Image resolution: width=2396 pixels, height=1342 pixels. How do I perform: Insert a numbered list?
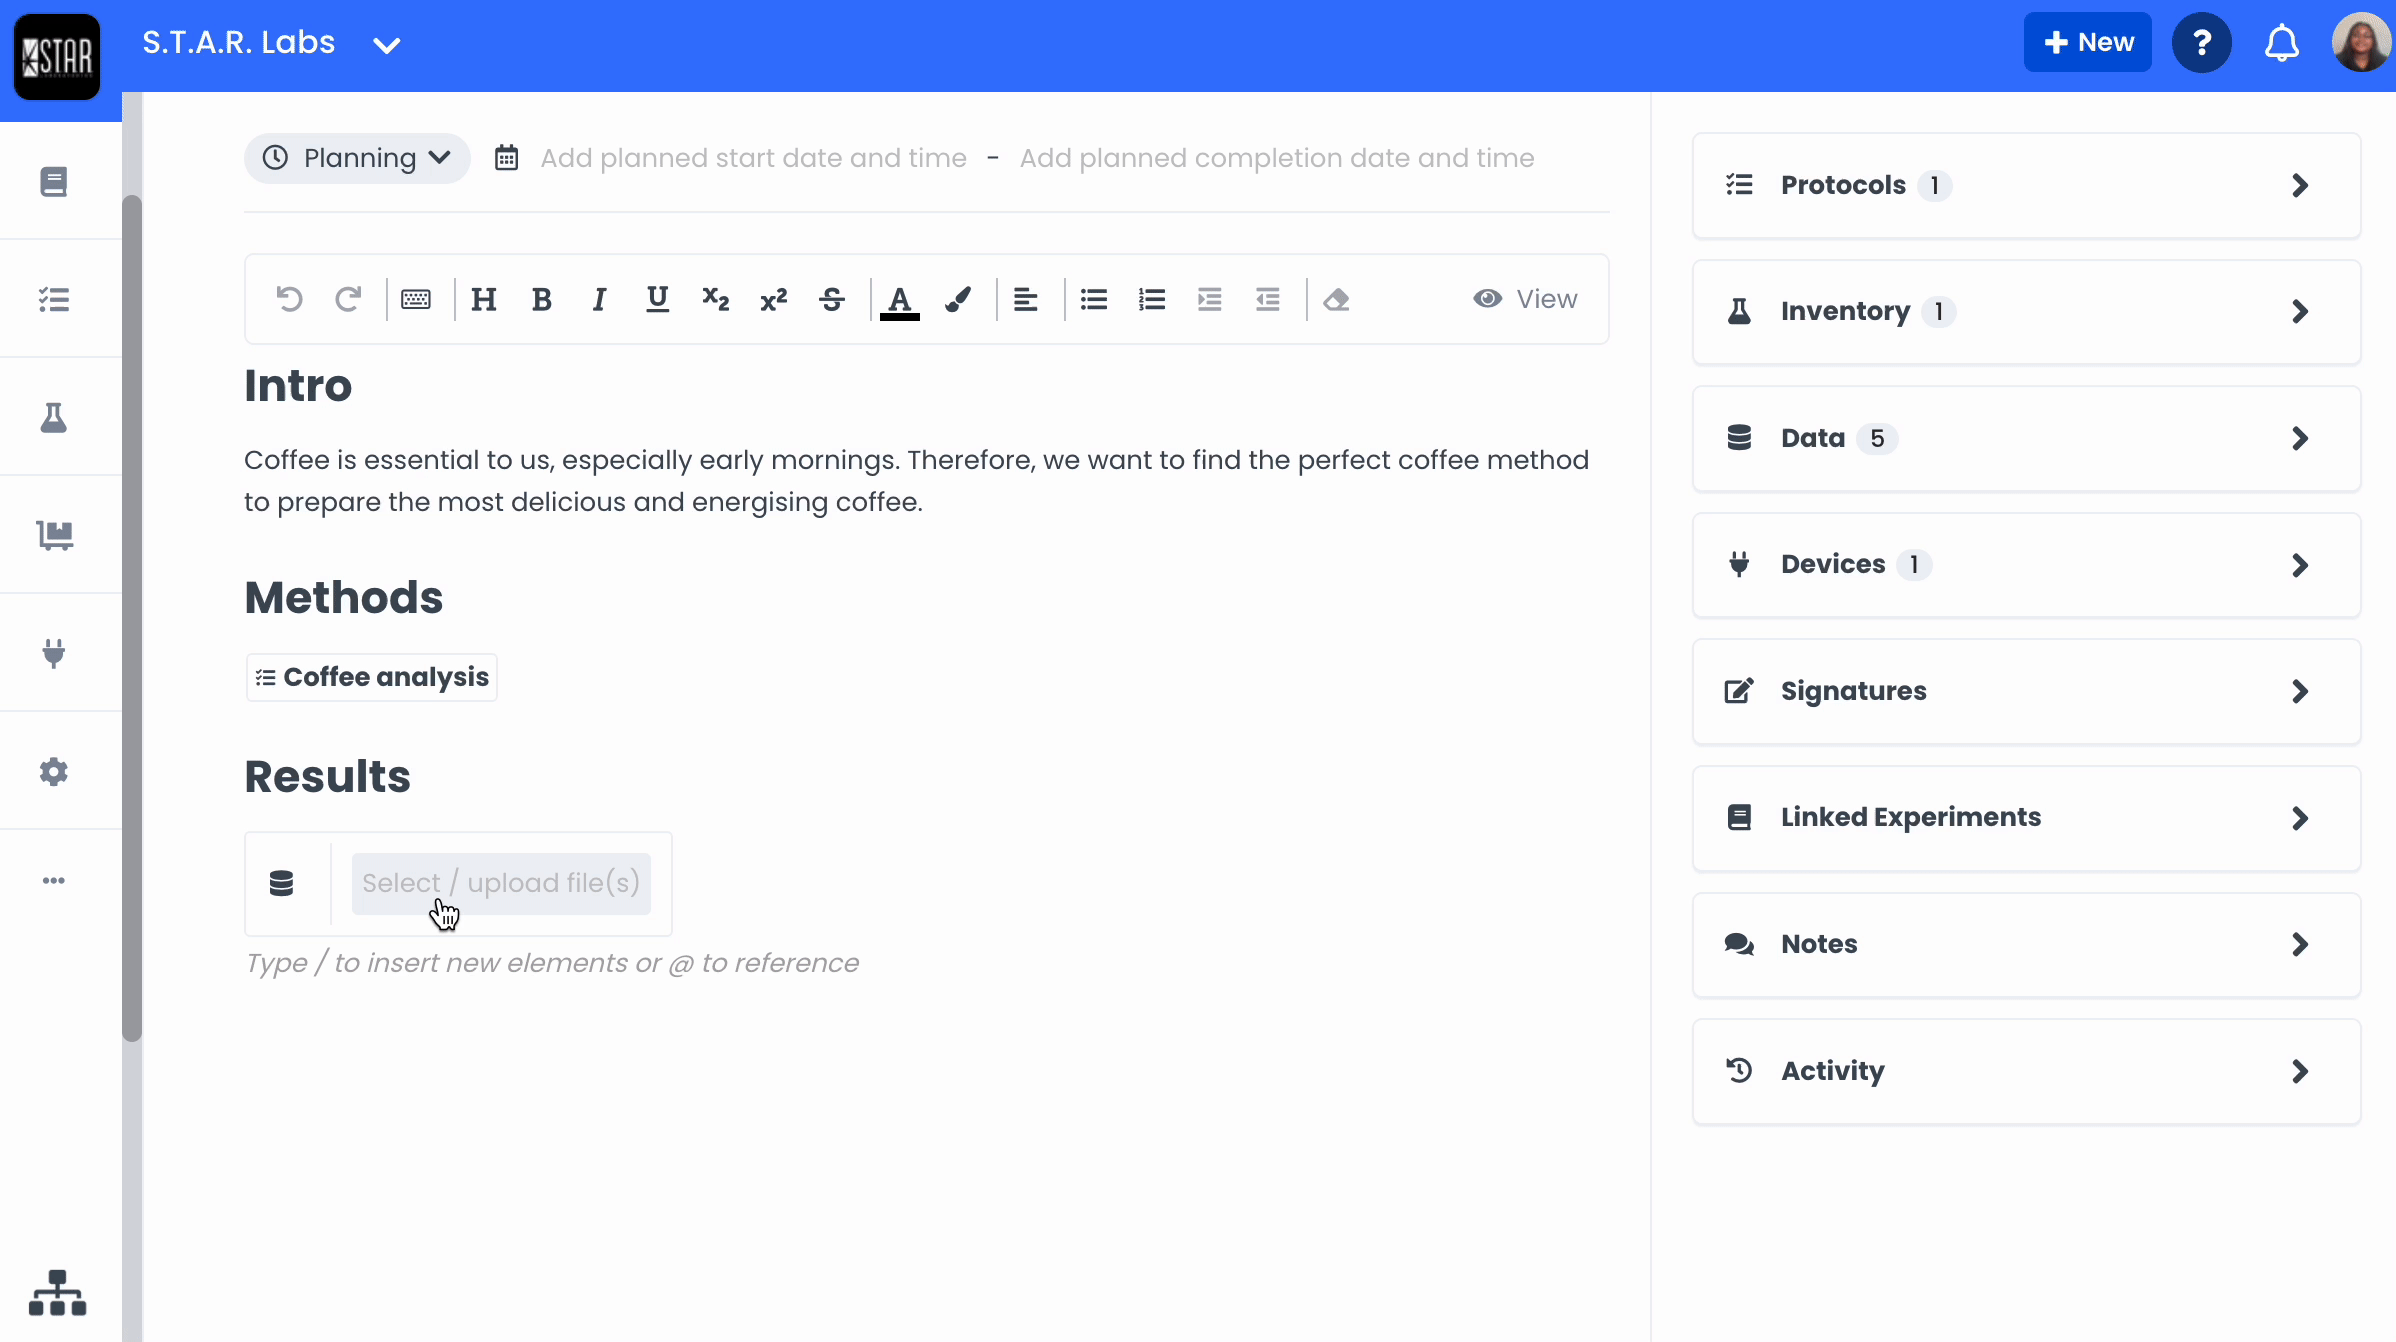coord(1152,299)
